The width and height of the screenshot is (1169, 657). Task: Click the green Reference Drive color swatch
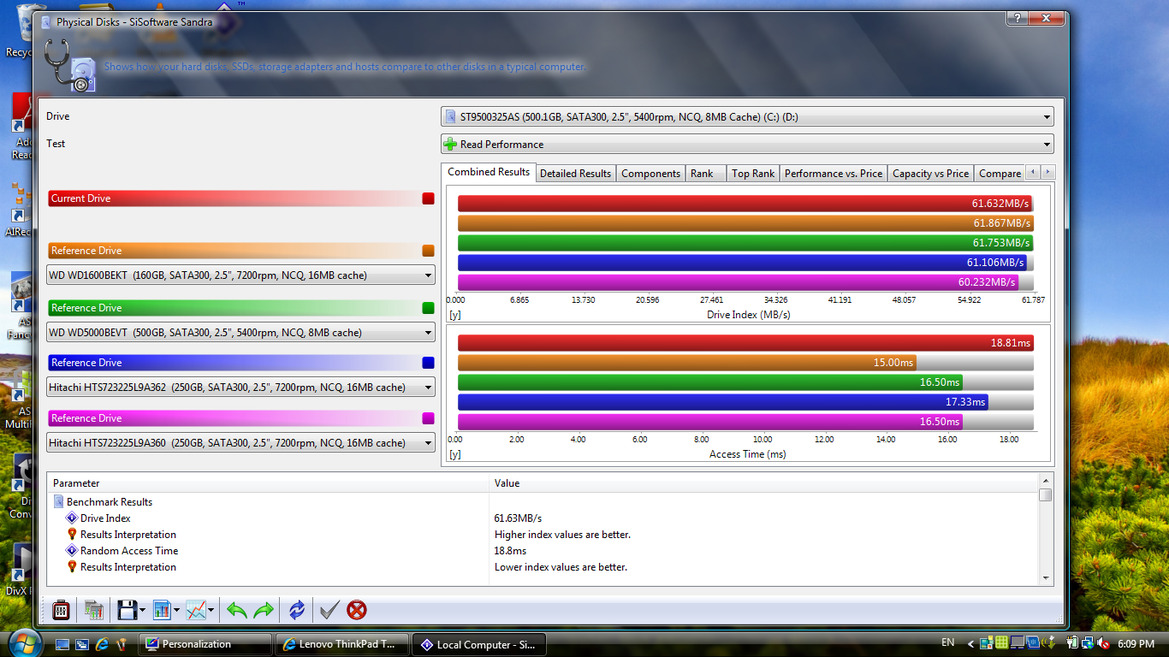428,308
